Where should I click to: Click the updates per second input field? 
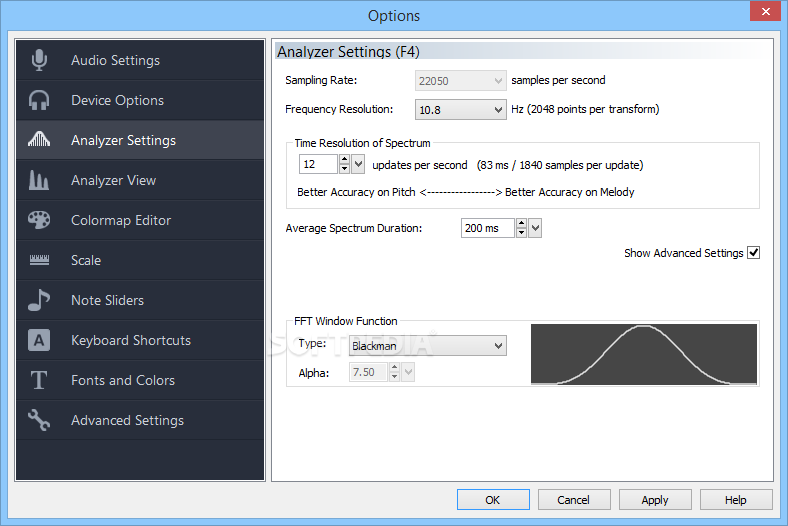point(319,164)
